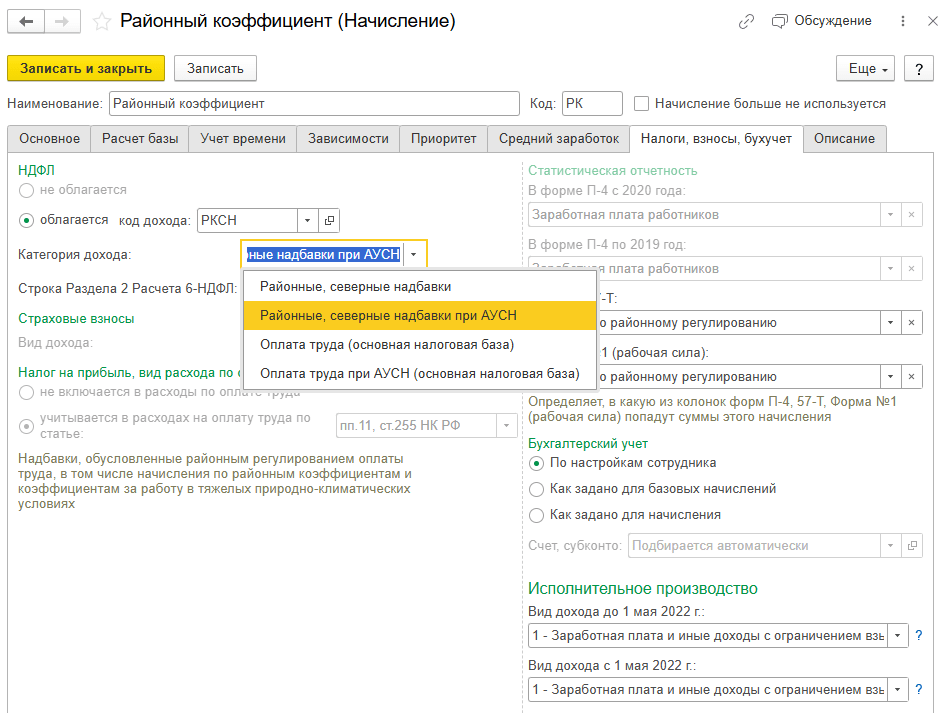Enable Начисление больше не используется checkbox
Image resolution: width=945 pixels, height=713 pixels.
(x=642, y=103)
